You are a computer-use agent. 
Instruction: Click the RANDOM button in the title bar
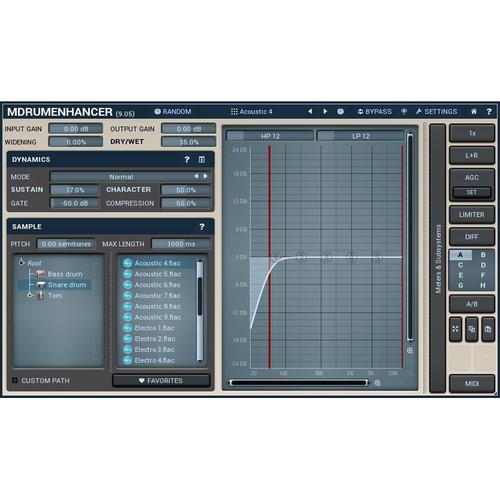173,112
